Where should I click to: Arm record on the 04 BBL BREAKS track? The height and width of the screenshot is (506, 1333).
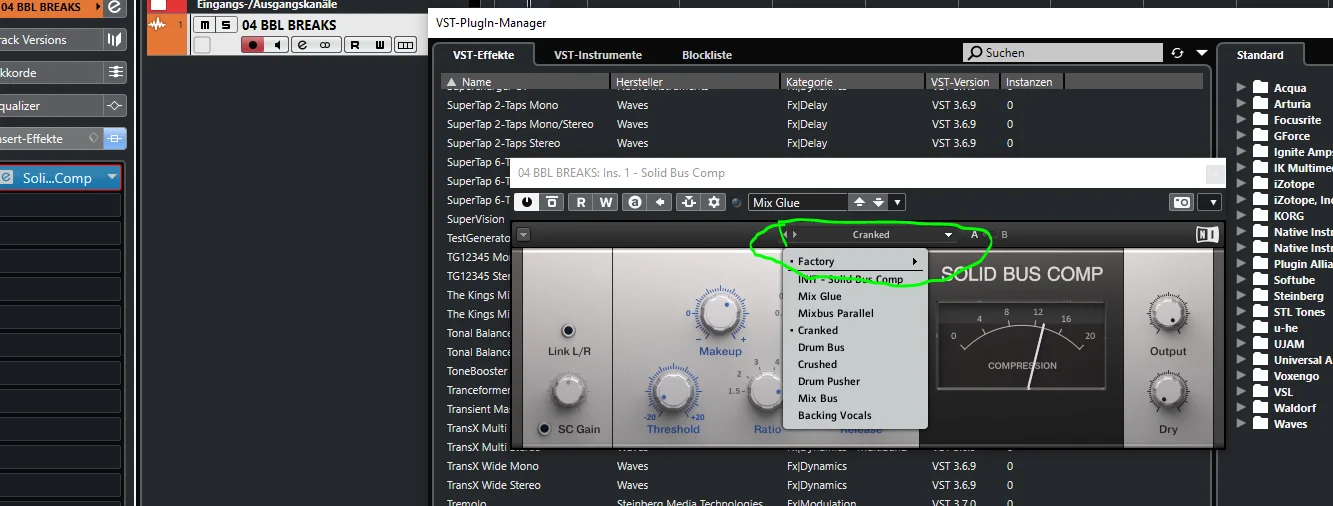(x=253, y=45)
